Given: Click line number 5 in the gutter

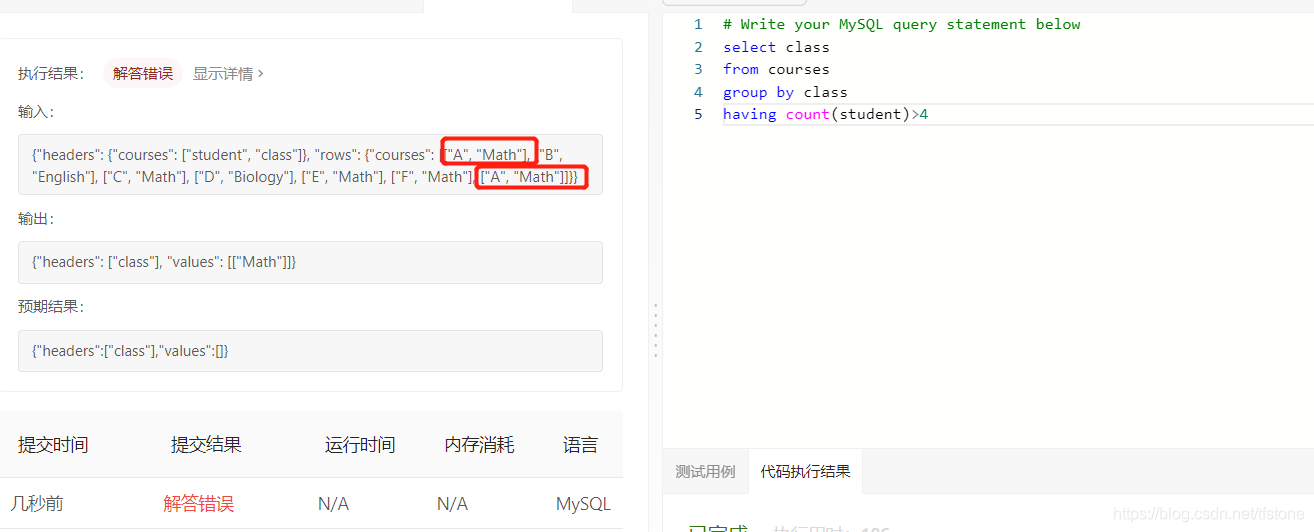Looking at the screenshot, I should pos(699,114).
